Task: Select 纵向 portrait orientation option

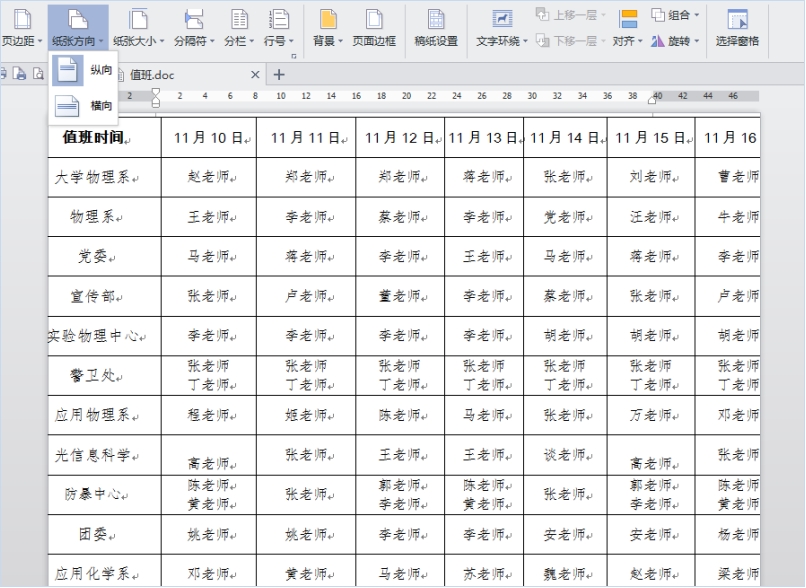Action: click(83, 70)
